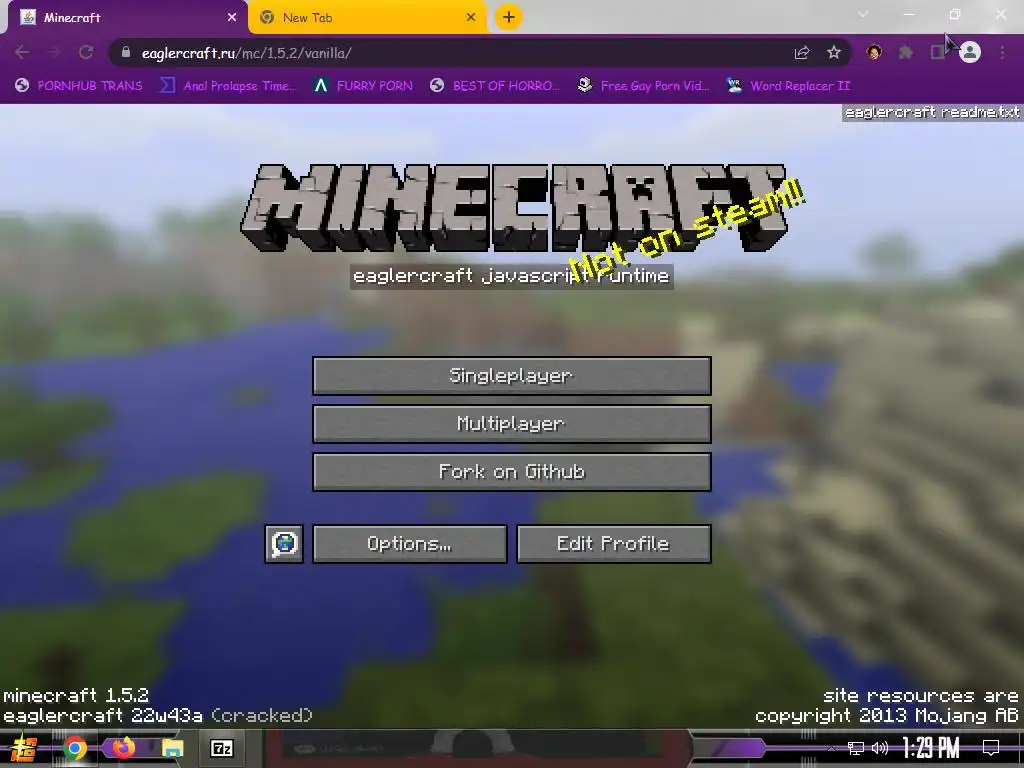Image resolution: width=1024 pixels, height=768 pixels.
Task: Open the tab search dropdown chevron
Action: (863, 14)
